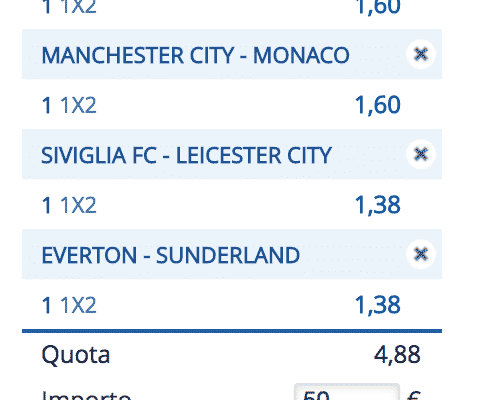Click the Quota label
478x400 pixels.
click(x=76, y=355)
